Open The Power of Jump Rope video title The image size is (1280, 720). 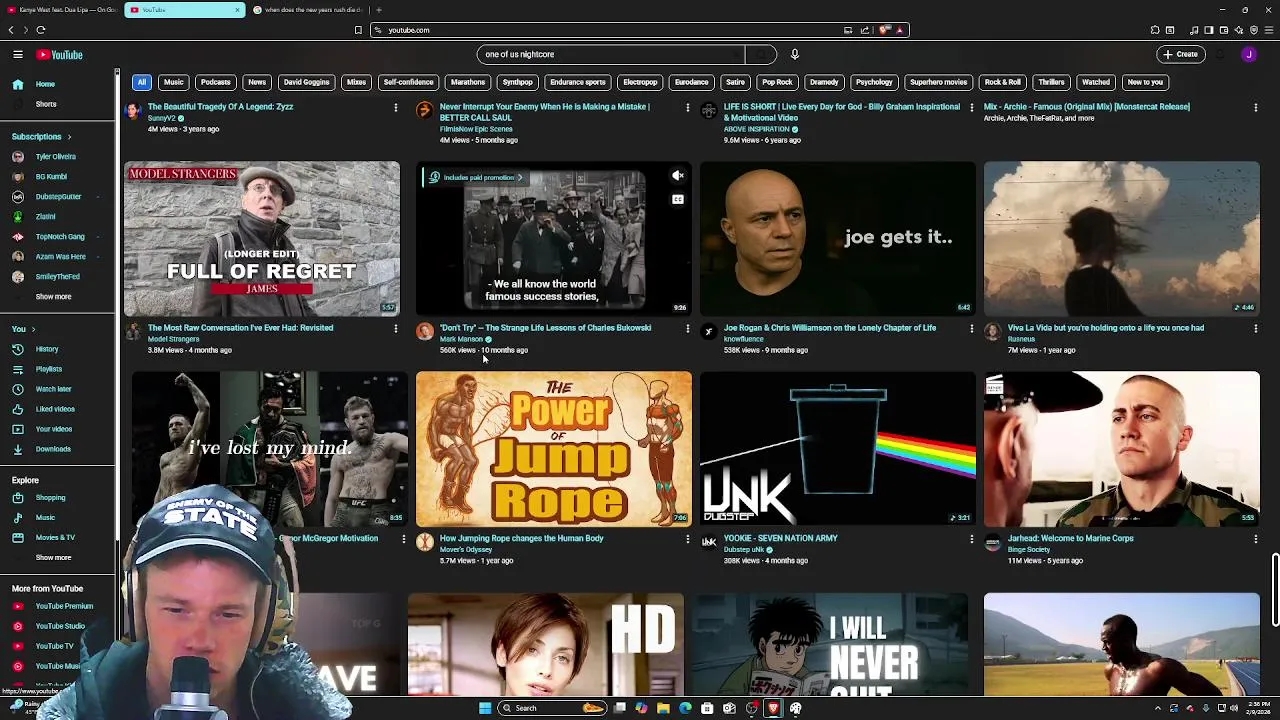522,538
